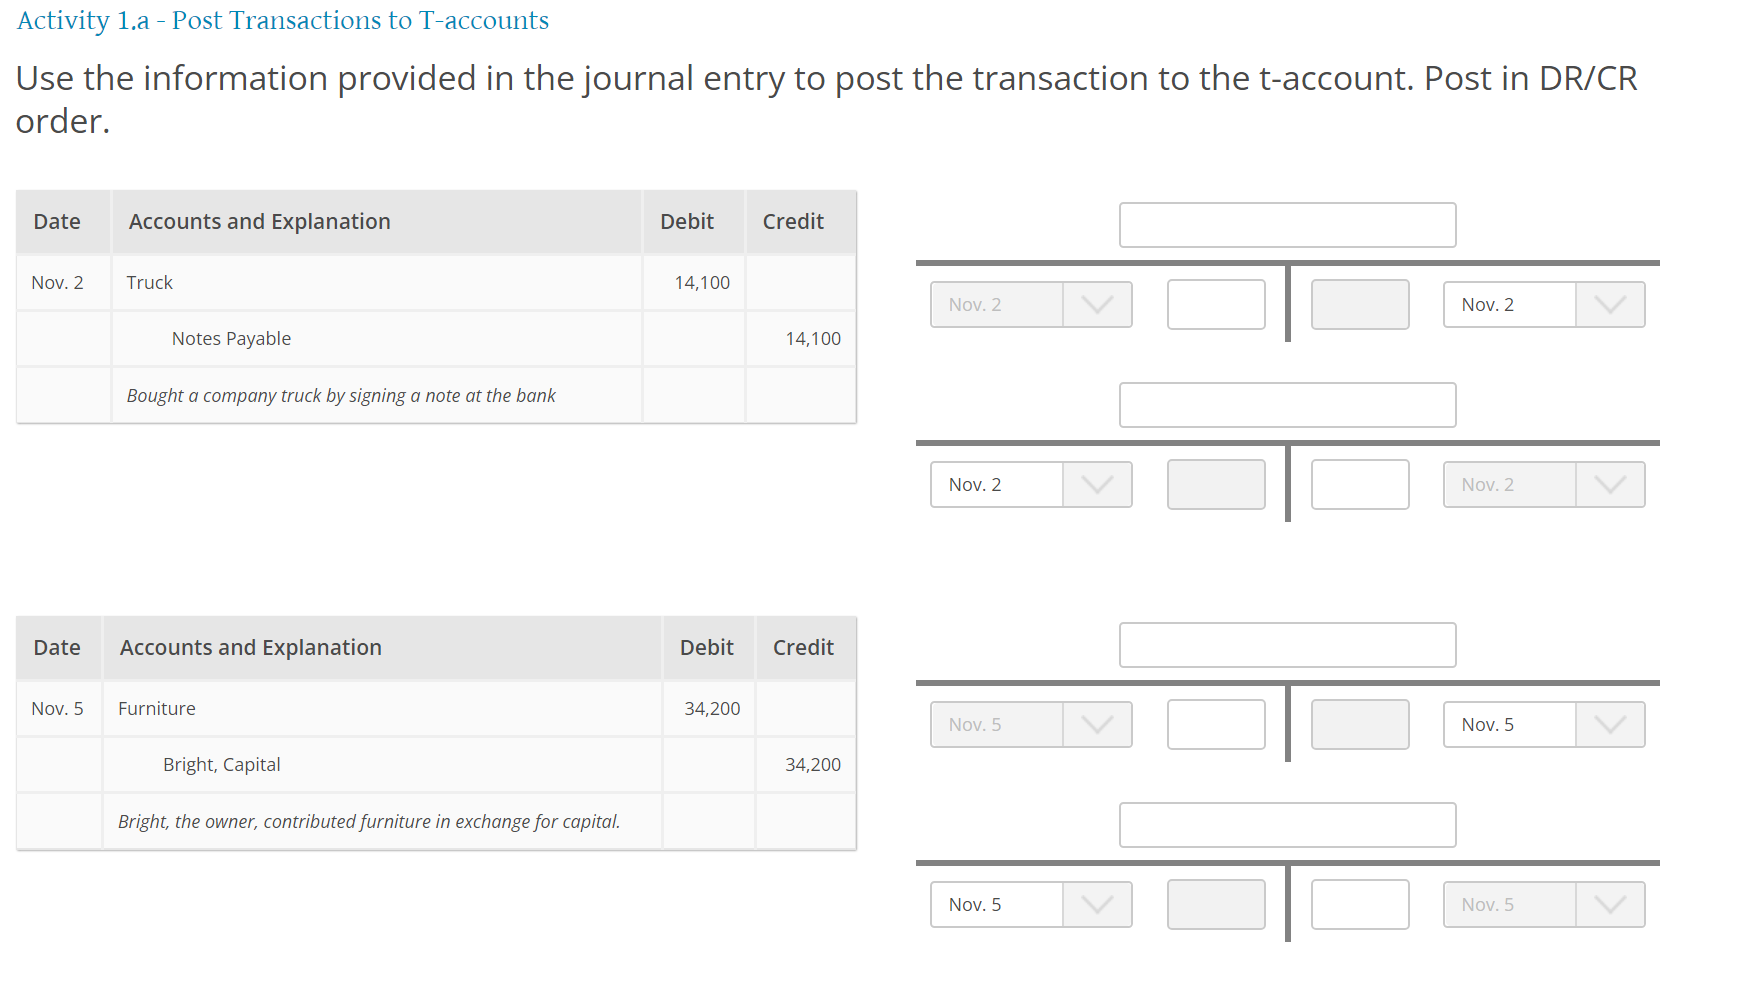The width and height of the screenshot is (1742, 982).
Task: Click the title field for the Bright, Capital t-account
Action: 1287,825
